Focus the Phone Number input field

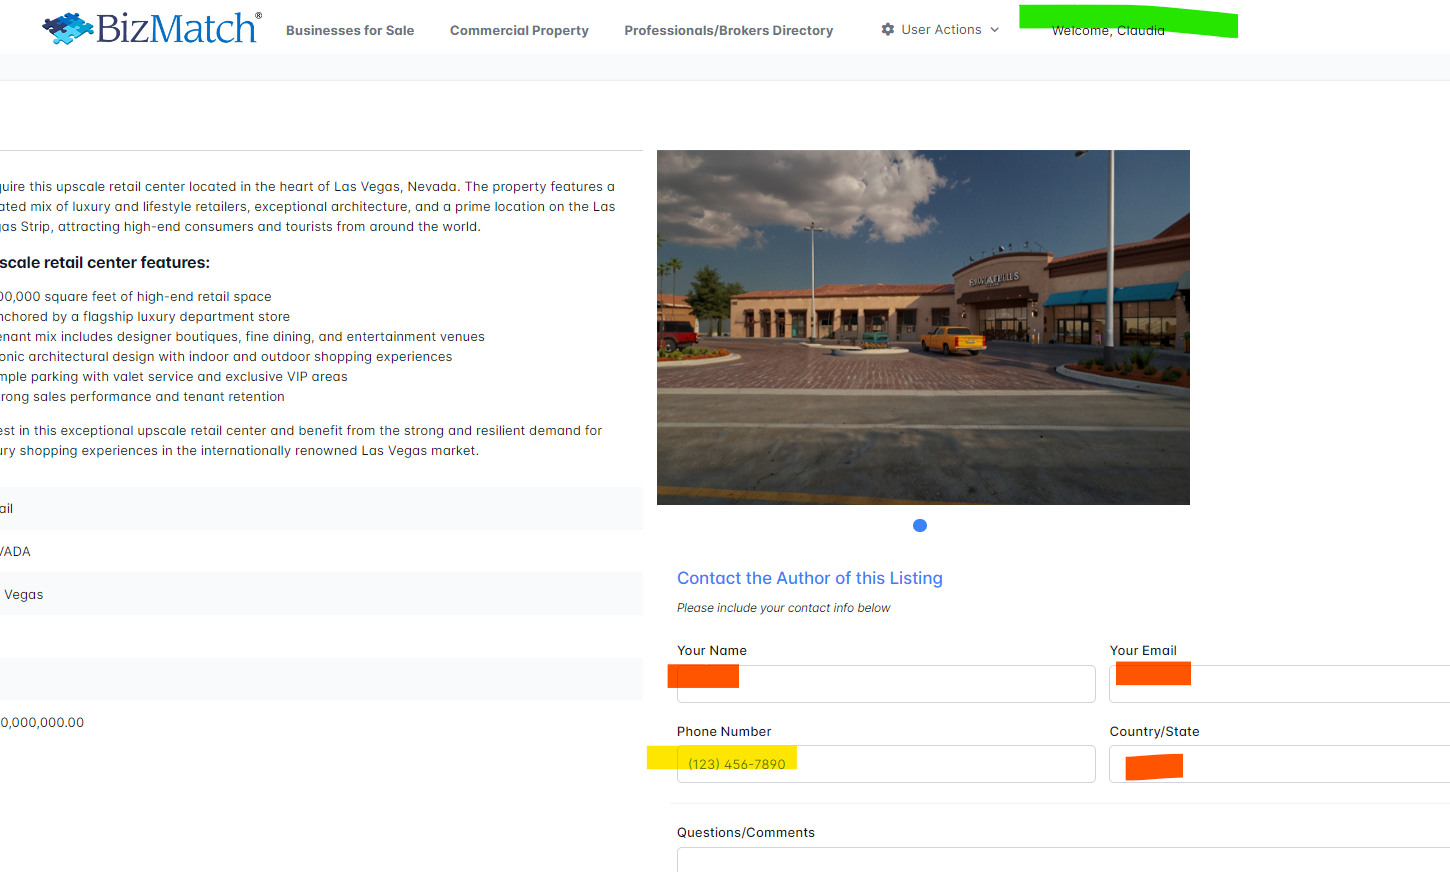tap(886, 764)
